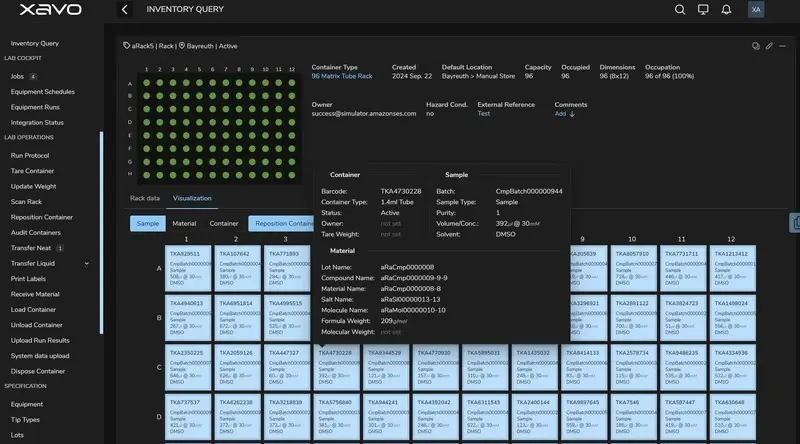Open the 96 Matrix Tube Rack link
Viewport: 800px width, 444px height.
342,76
